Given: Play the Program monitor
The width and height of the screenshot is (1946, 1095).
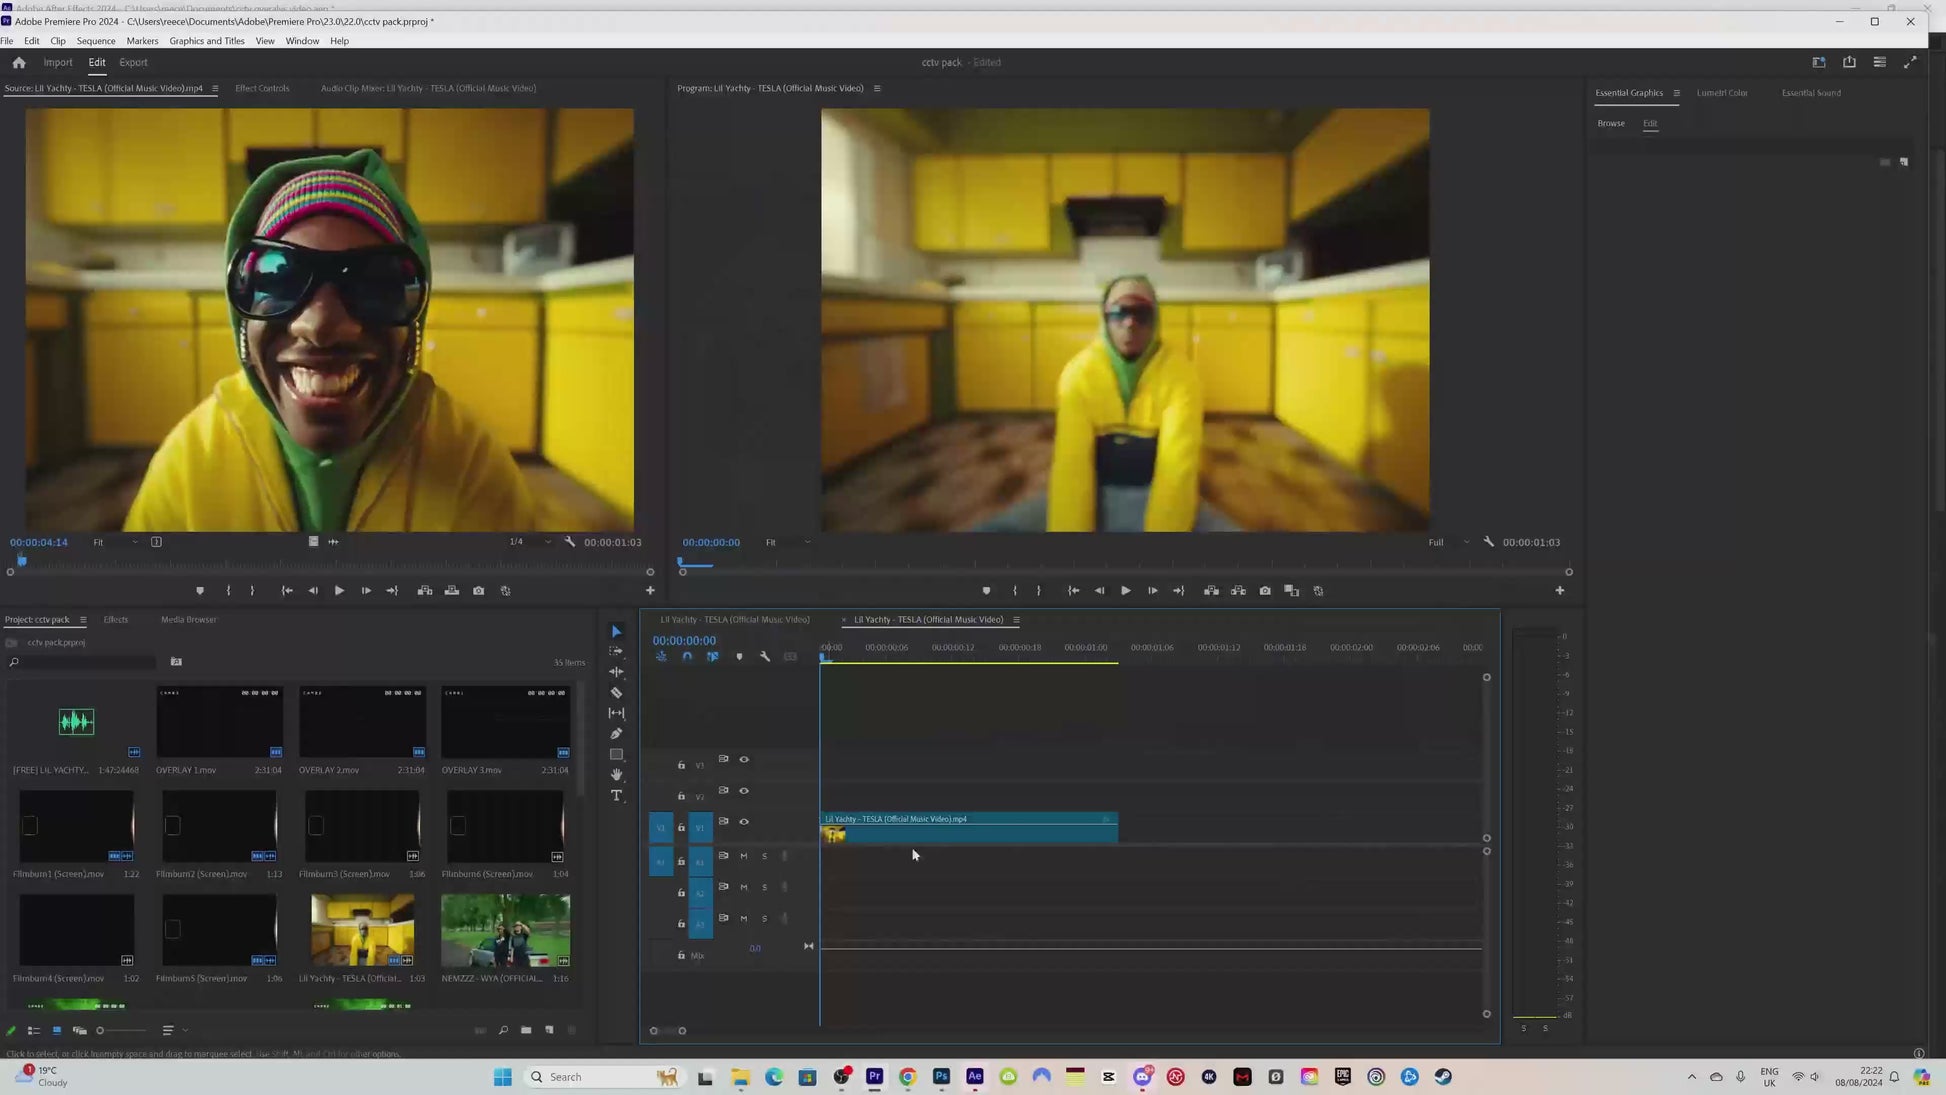Looking at the screenshot, I should point(1126,591).
